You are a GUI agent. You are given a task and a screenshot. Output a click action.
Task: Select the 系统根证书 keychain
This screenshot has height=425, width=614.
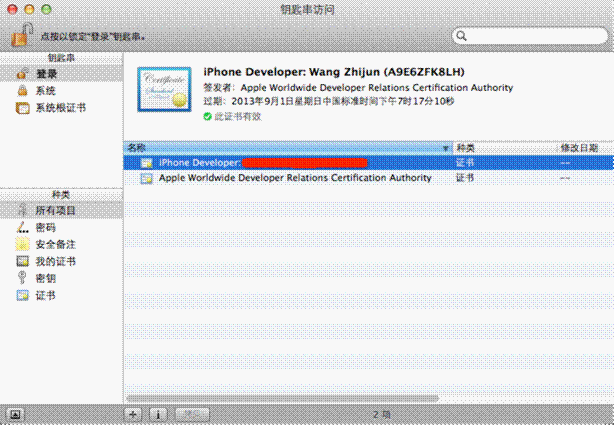tap(61, 108)
